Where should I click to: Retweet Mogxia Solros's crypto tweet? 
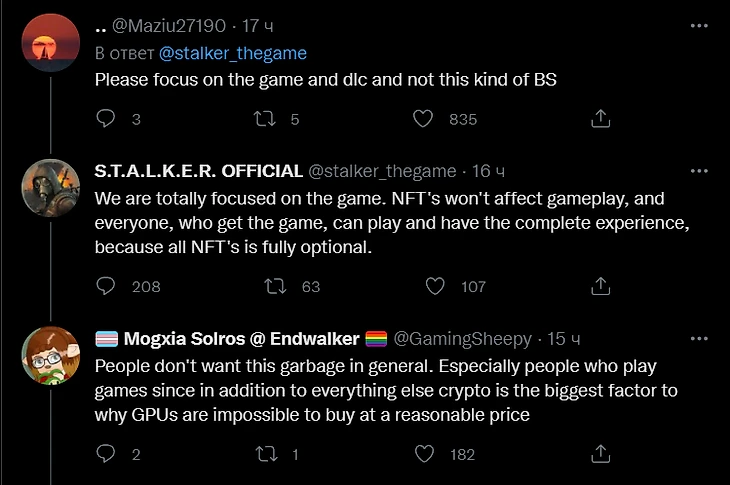click(x=266, y=454)
